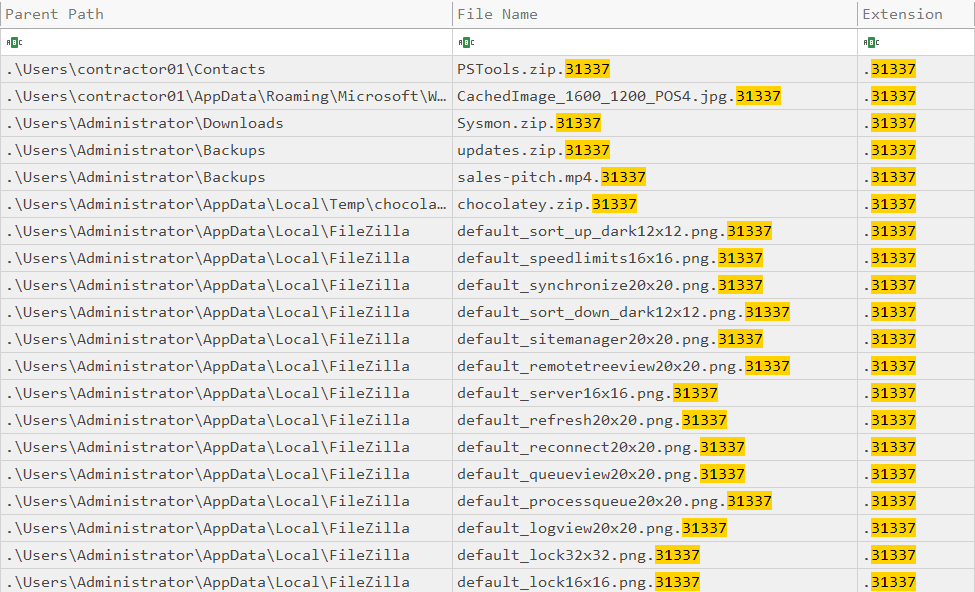Click the contractor01\Contacts parent path cell
This screenshot has height=592, width=975.
(135, 69)
